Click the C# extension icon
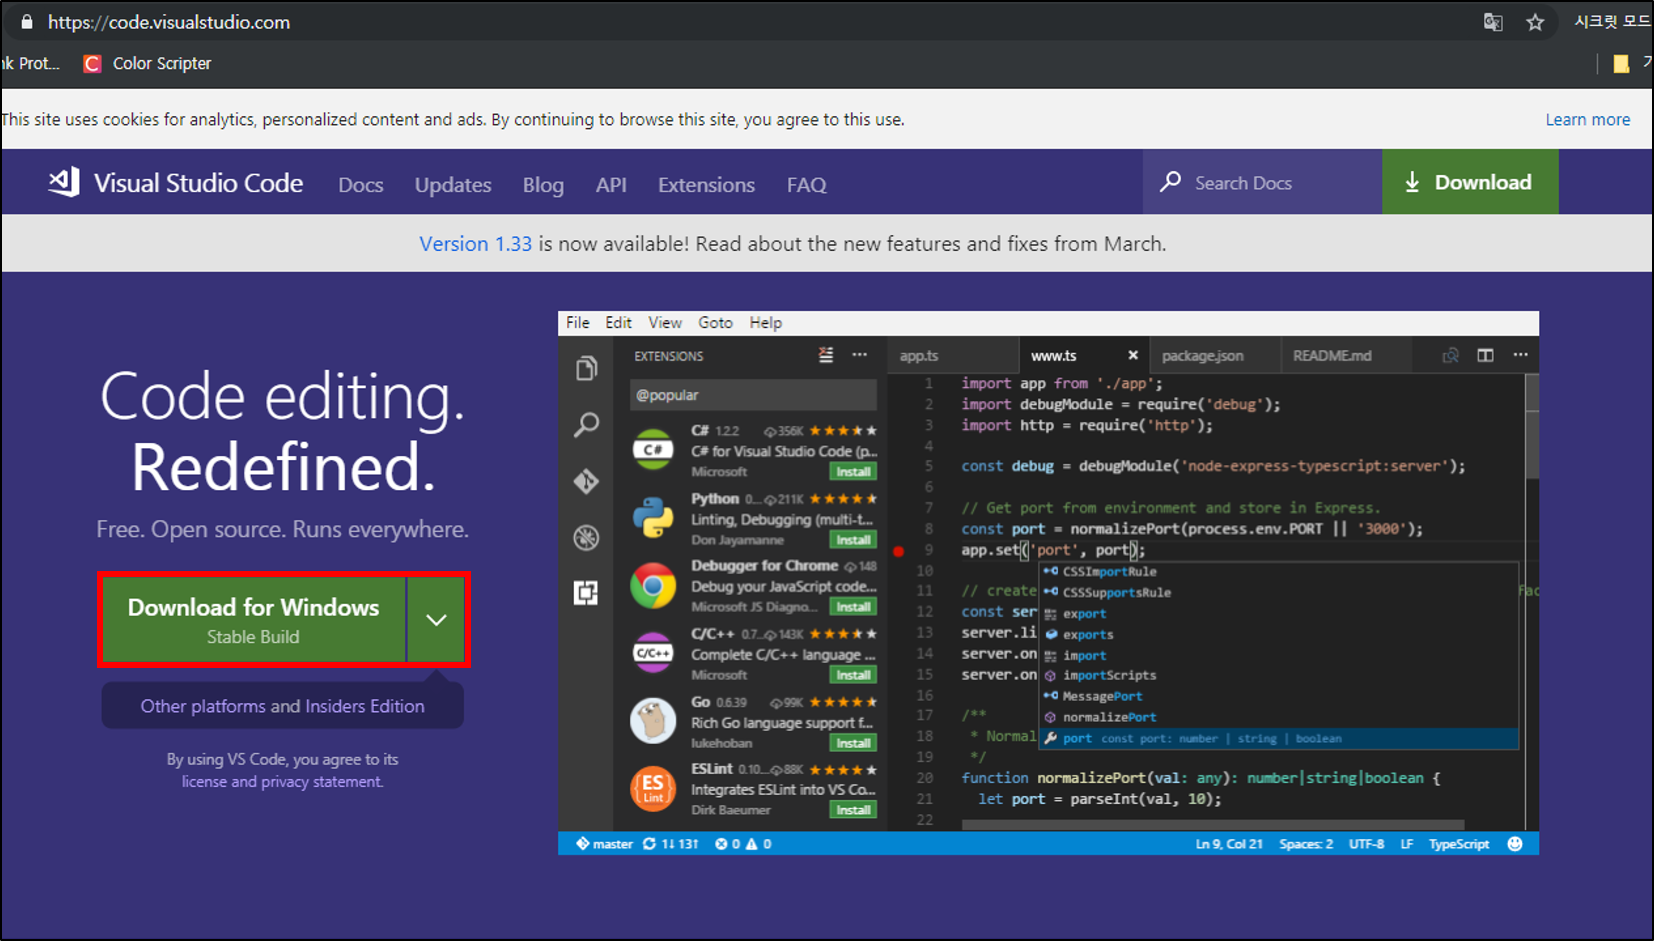This screenshot has width=1654, height=941. pos(653,450)
